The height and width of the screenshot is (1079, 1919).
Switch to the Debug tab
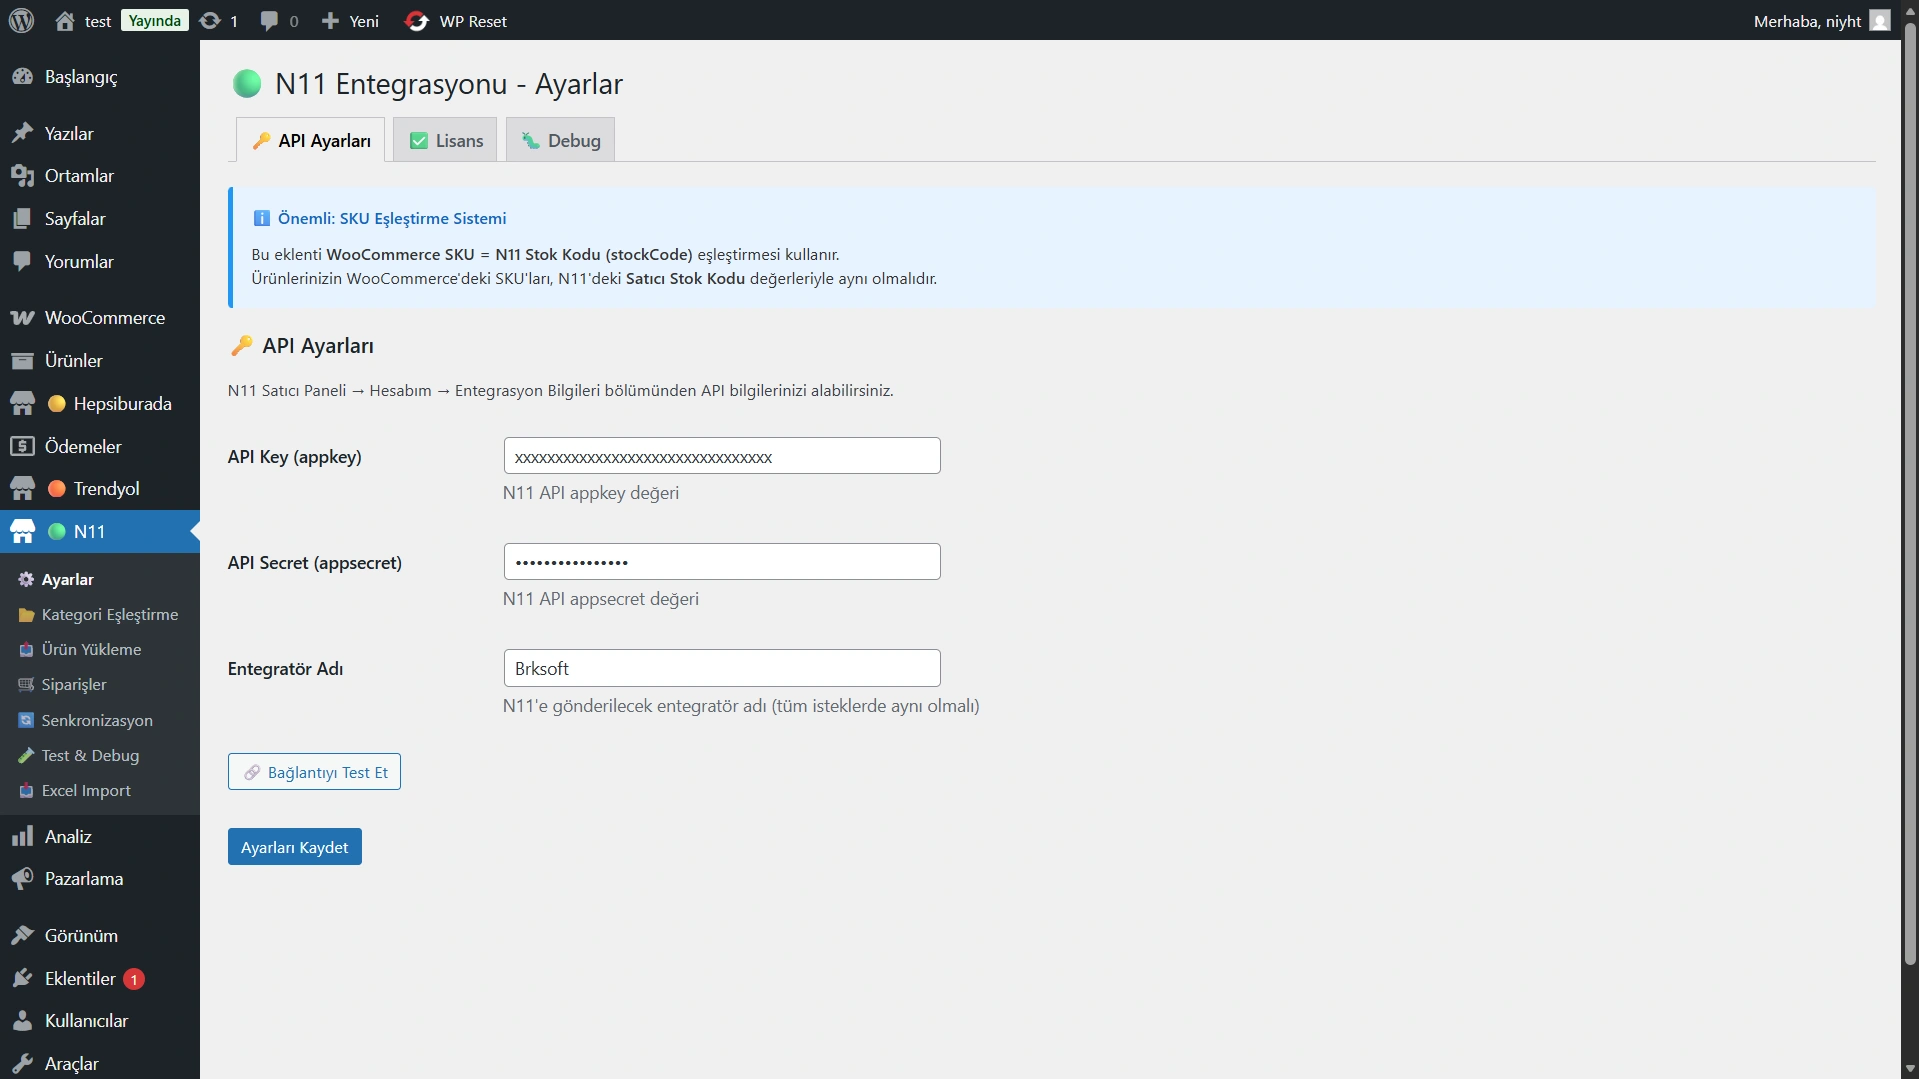click(x=561, y=141)
